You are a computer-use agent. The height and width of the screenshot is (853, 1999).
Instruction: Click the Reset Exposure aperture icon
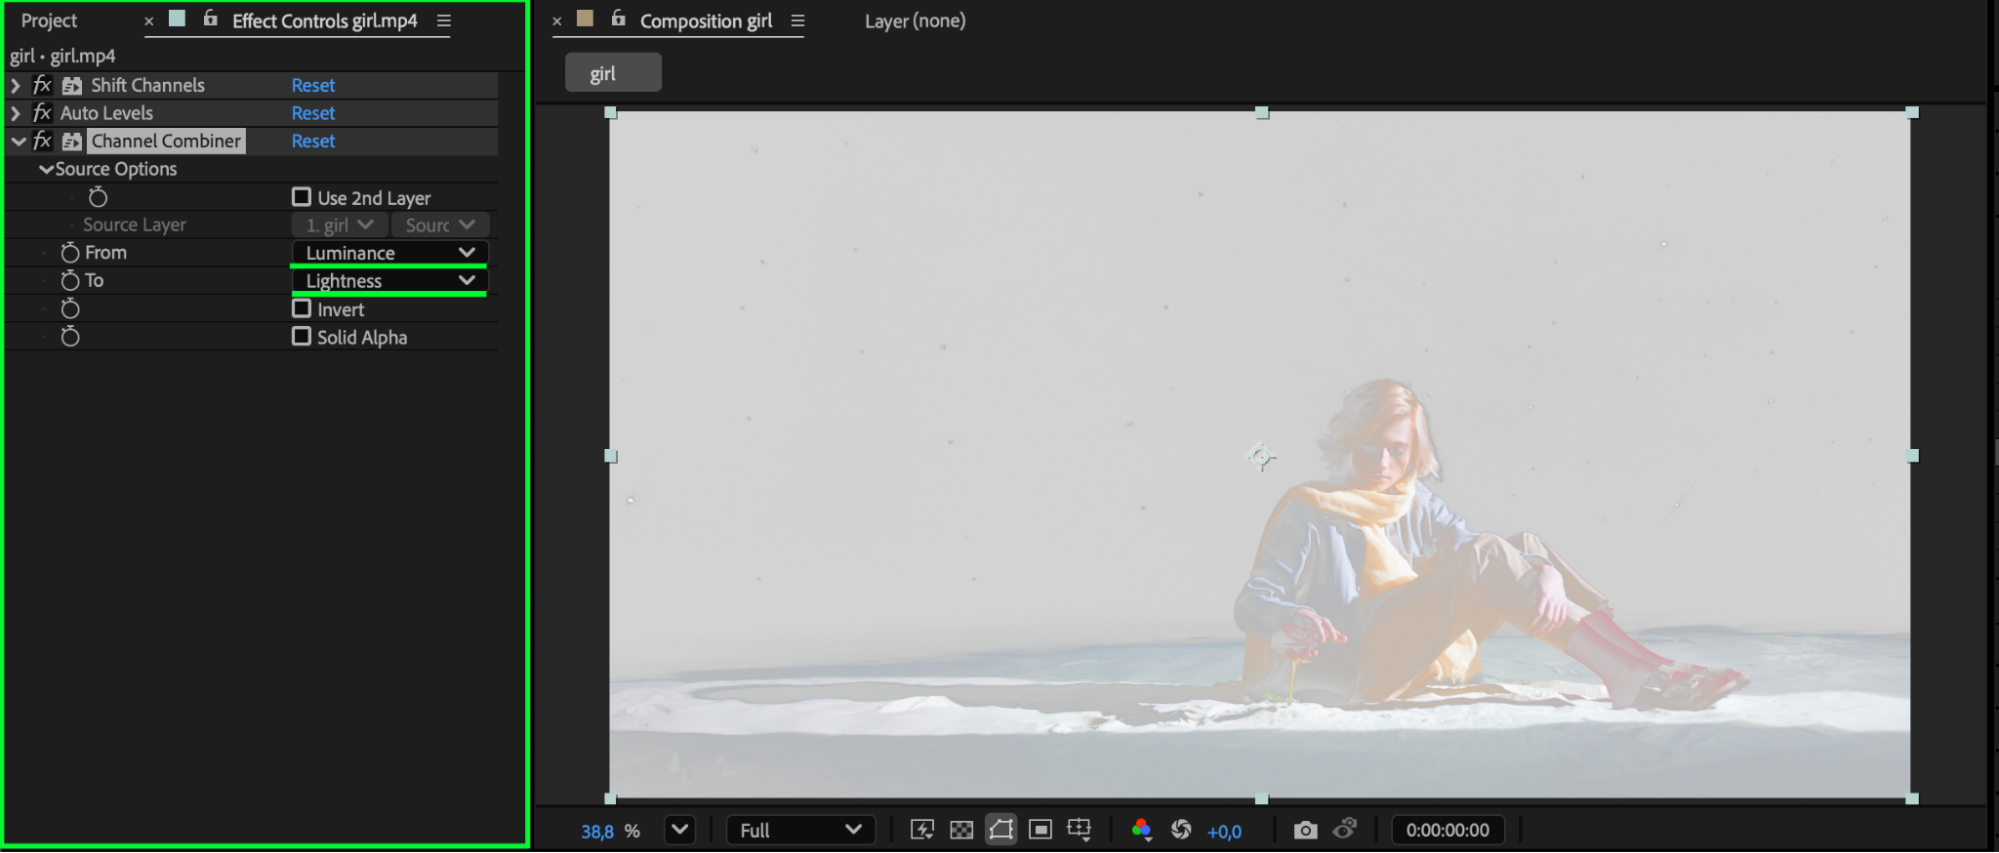(x=1181, y=830)
